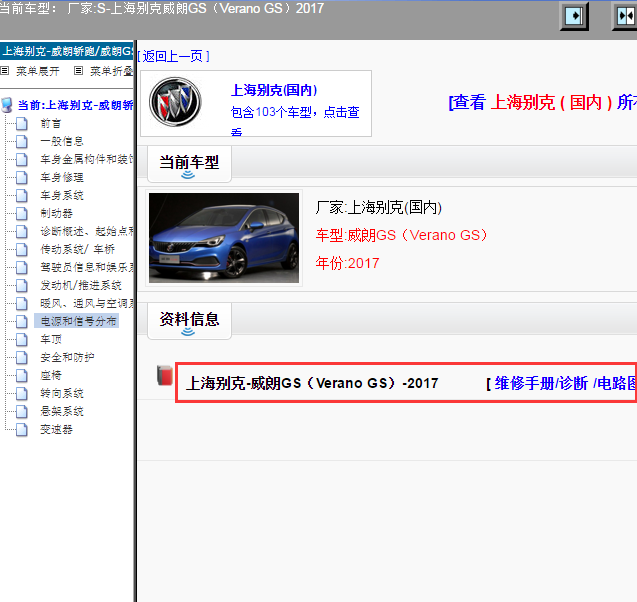Screen dimensions: 637x602
Task: Open 安全和防护 section
Action: [67, 357]
